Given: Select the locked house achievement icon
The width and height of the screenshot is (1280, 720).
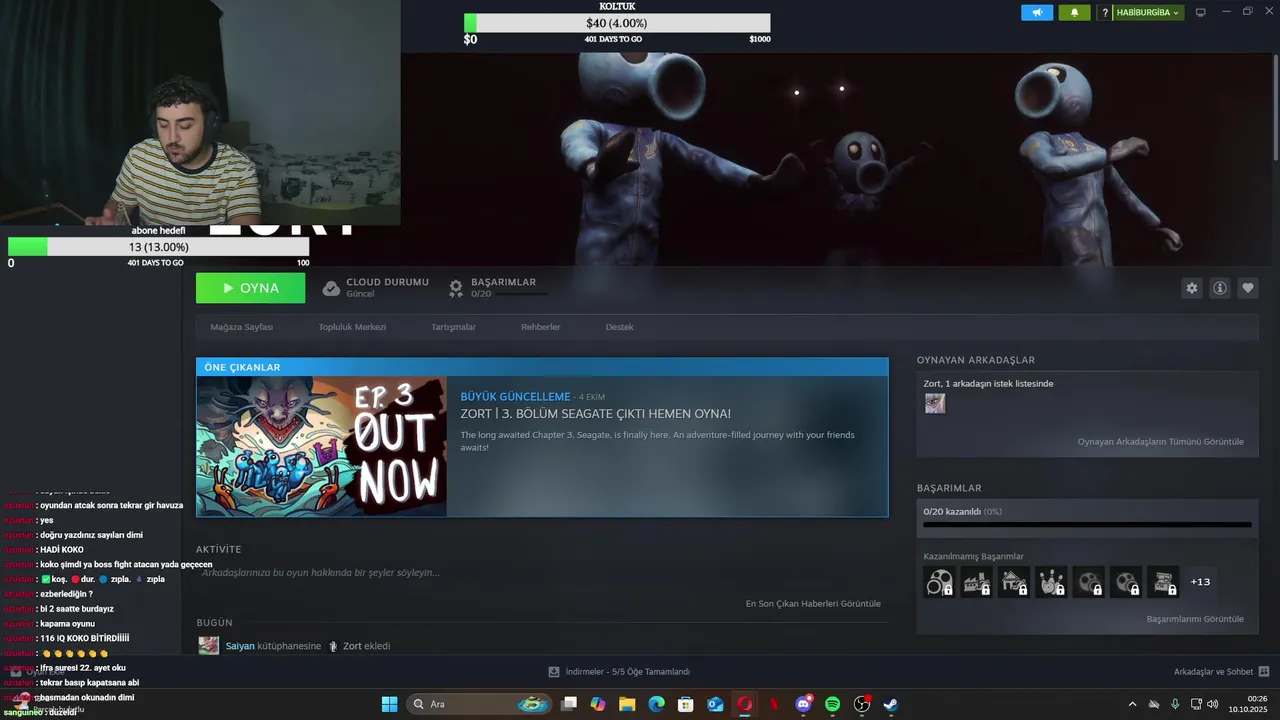Looking at the screenshot, I should point(1014,581).
